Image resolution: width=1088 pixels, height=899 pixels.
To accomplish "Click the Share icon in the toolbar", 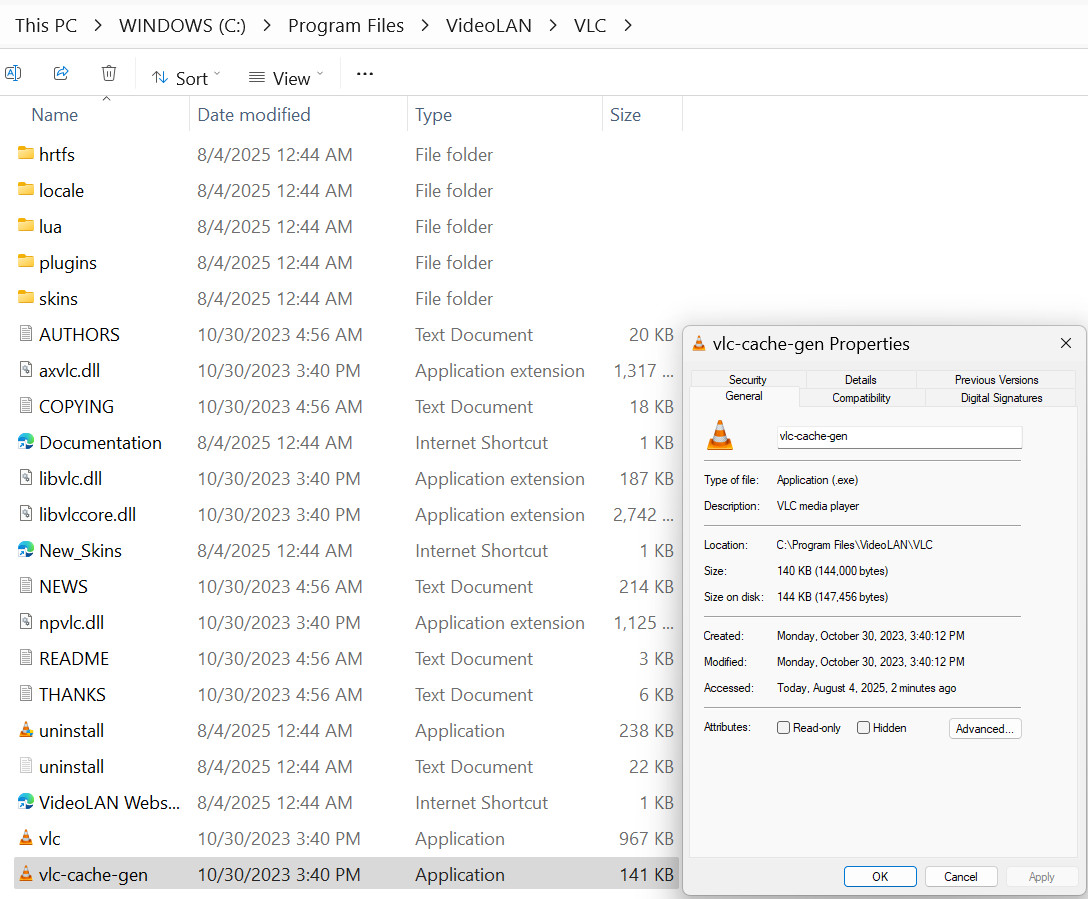I will pos(61,73).
